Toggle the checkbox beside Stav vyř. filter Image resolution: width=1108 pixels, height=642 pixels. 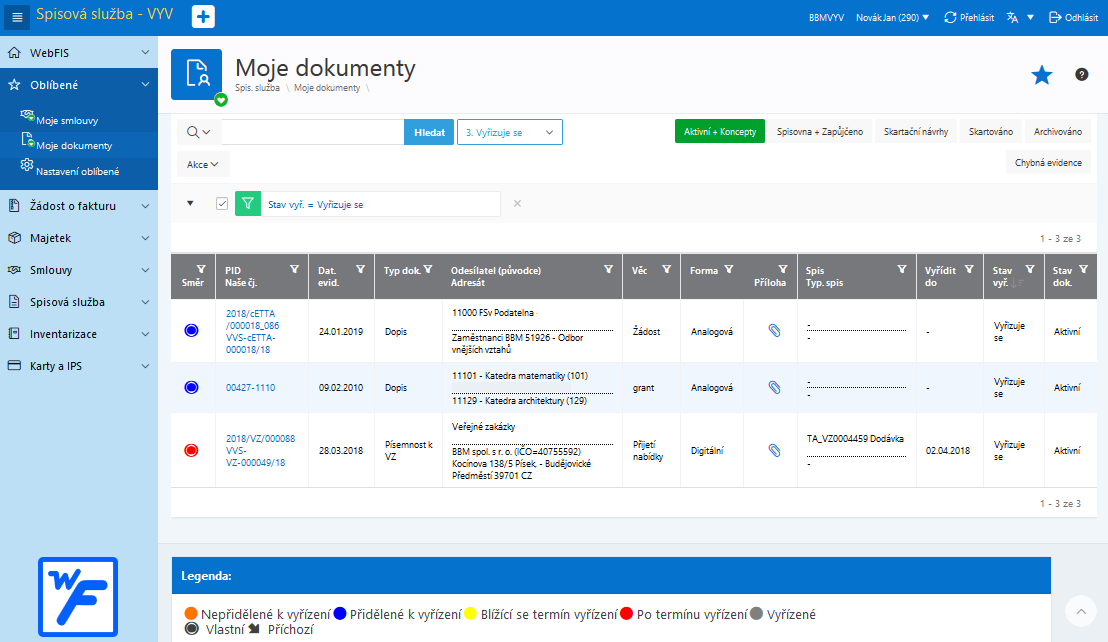point(222,203)
